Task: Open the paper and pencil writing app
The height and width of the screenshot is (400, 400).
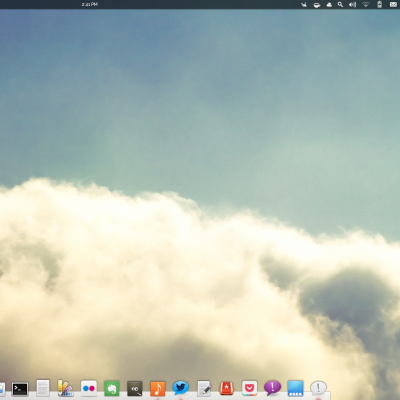Action: point(204,389)
